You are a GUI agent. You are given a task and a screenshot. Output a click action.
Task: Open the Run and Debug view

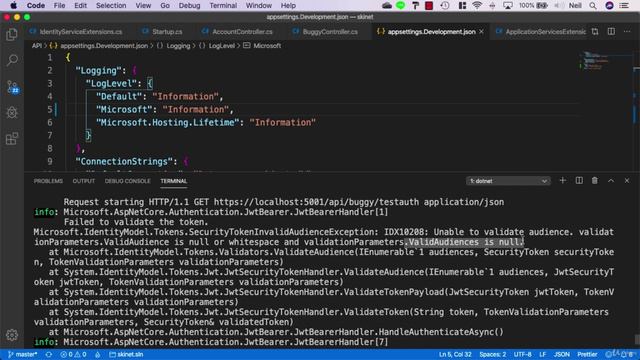click(x=12, y=112)
